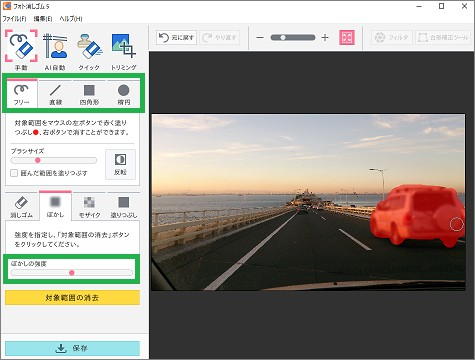Click the 反転 invert selection button

point(120,164)
